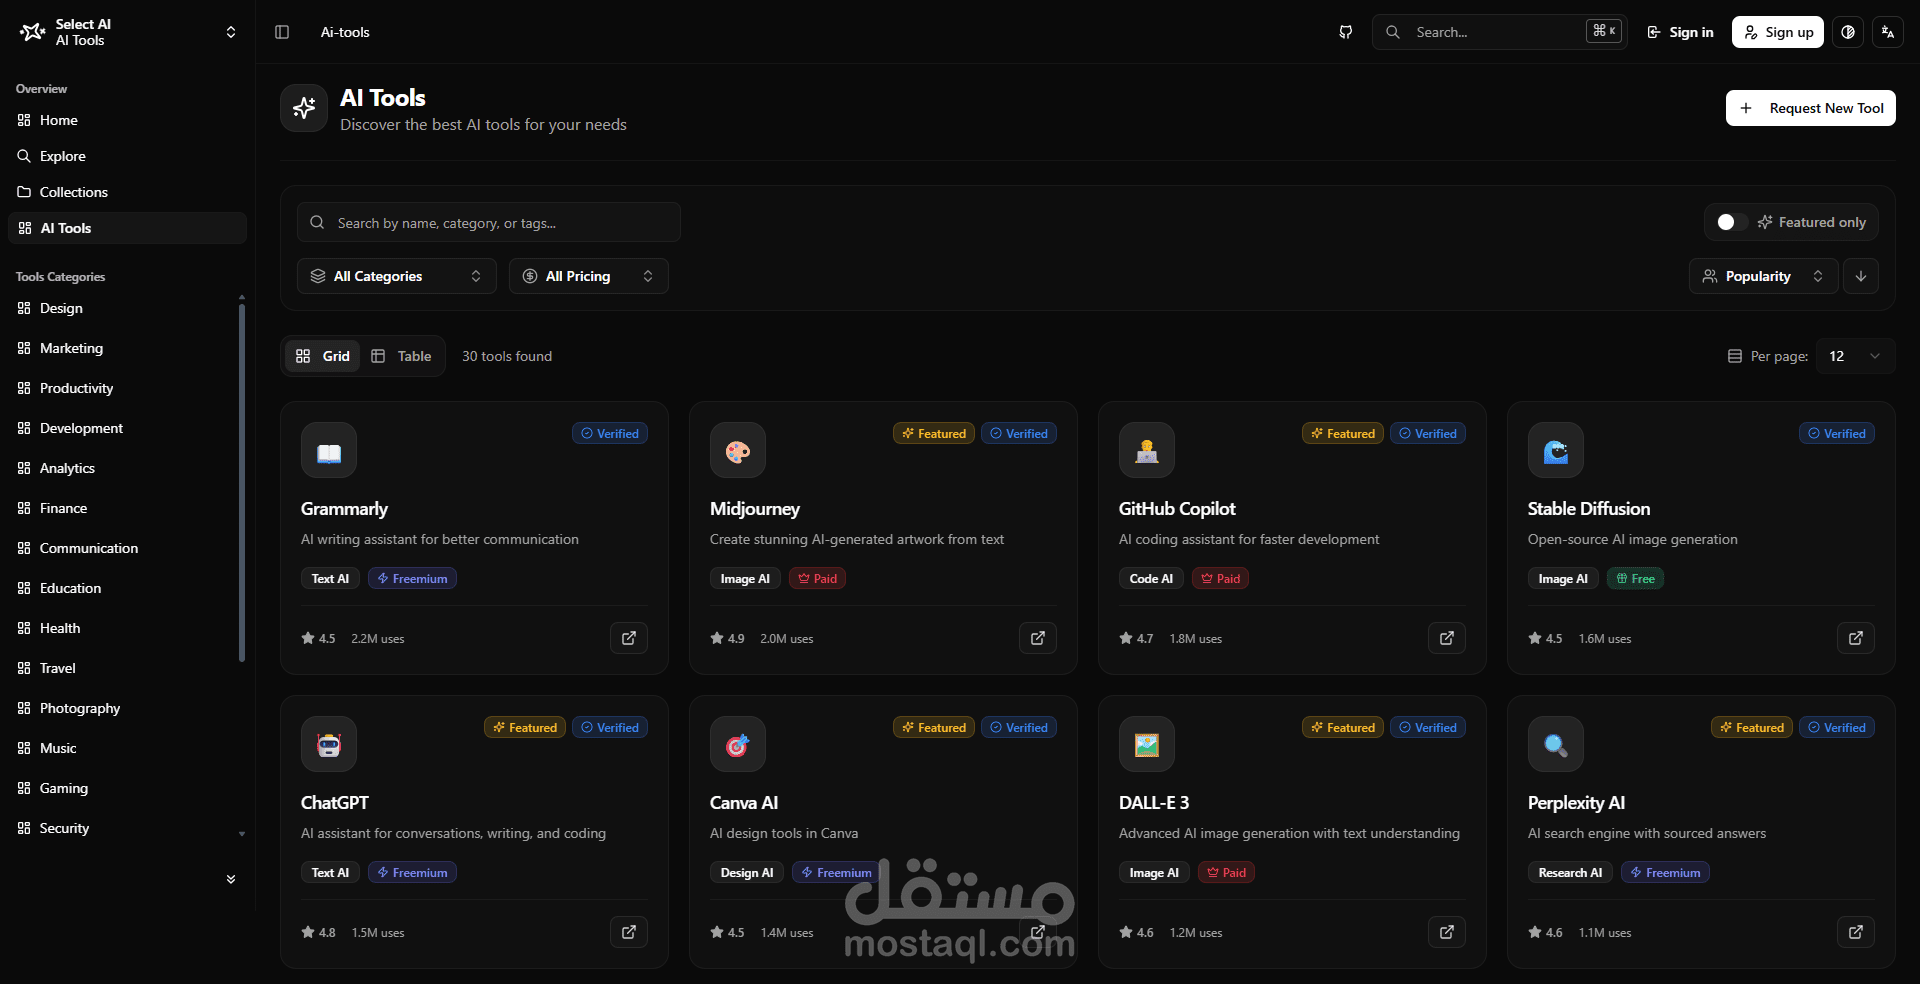Click the GitHub Copilot logo icon
This screenshot has width=1920, height=984.
click(1147, 450)
